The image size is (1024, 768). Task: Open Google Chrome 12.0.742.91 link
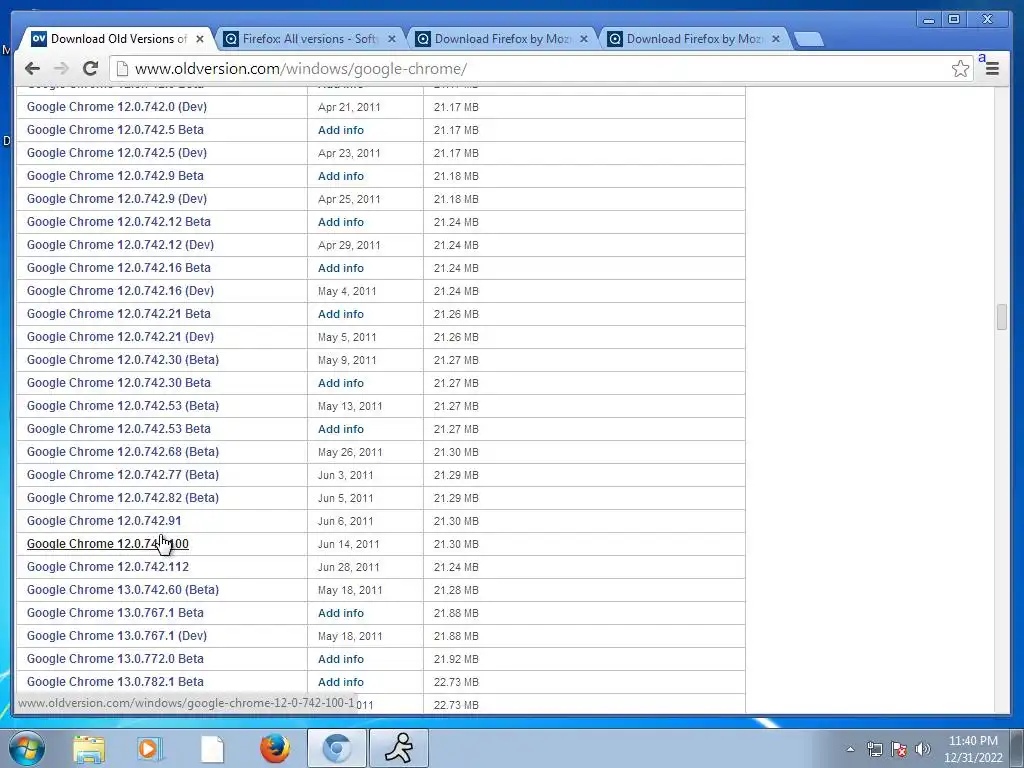click(x=104, y=520)
